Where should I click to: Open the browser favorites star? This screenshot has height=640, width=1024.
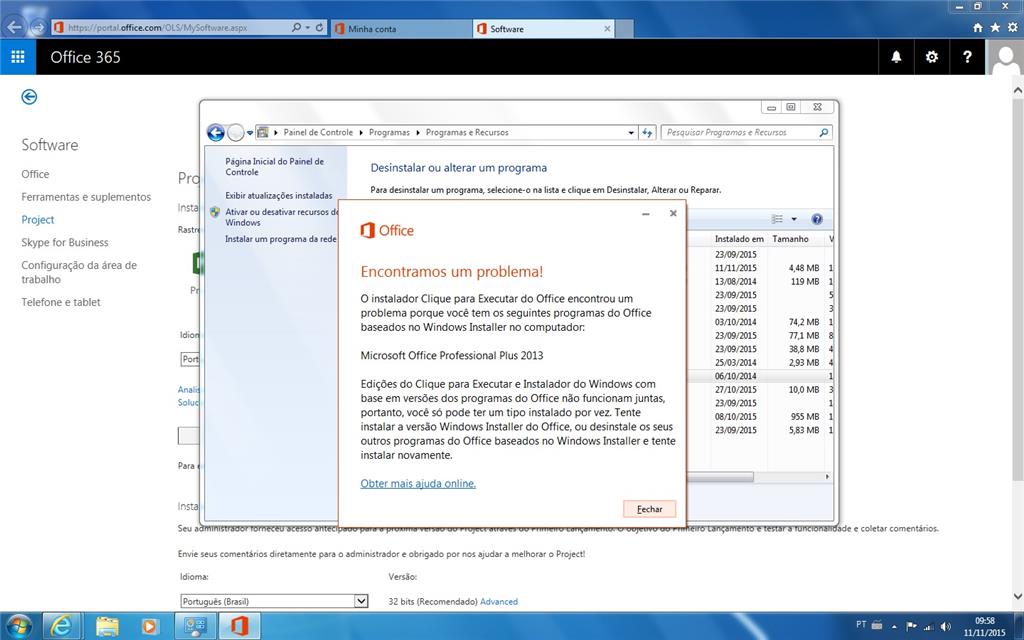[995, 27]
